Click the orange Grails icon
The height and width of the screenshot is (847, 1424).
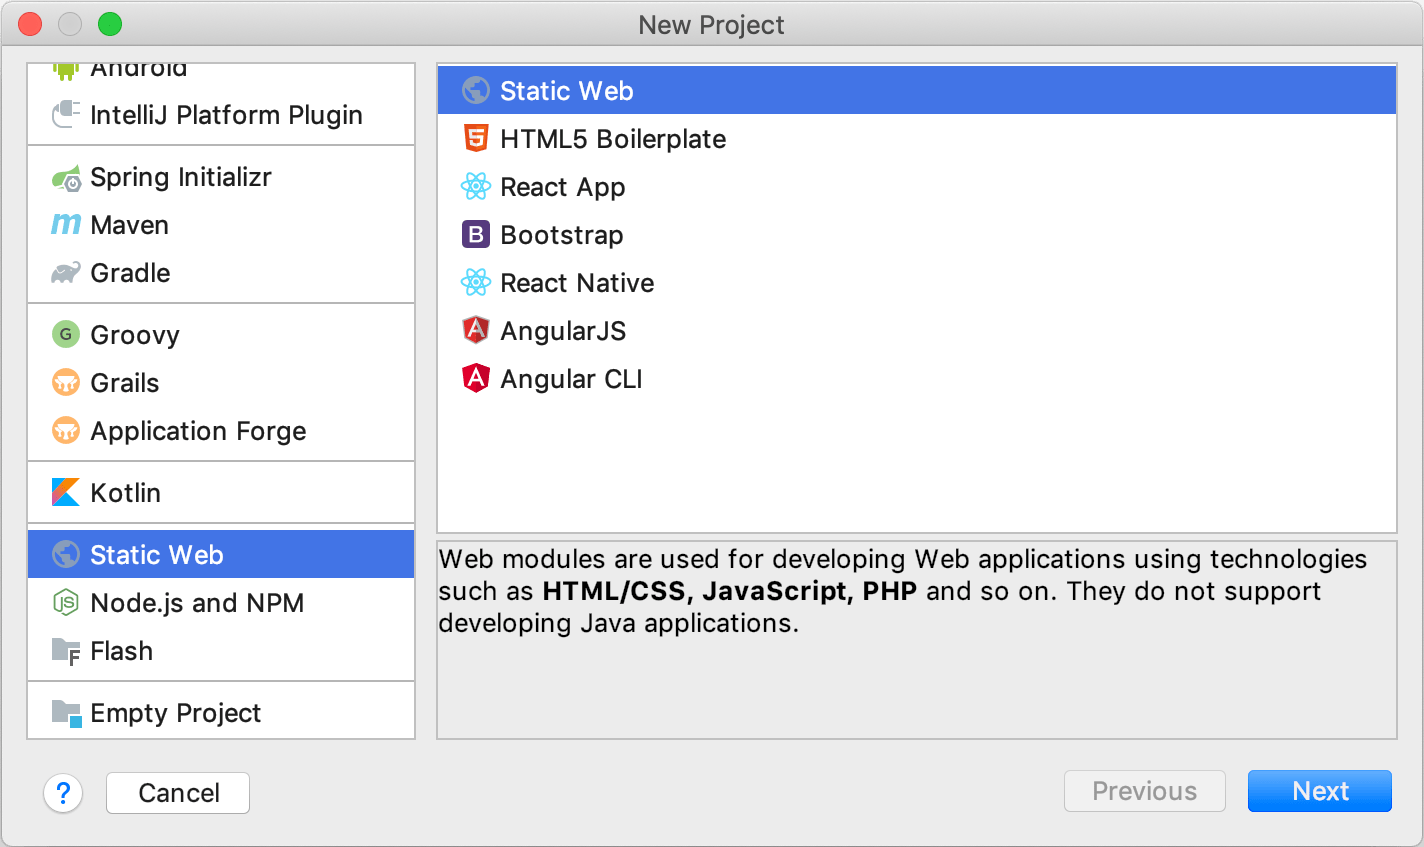[x=66, y=382]
